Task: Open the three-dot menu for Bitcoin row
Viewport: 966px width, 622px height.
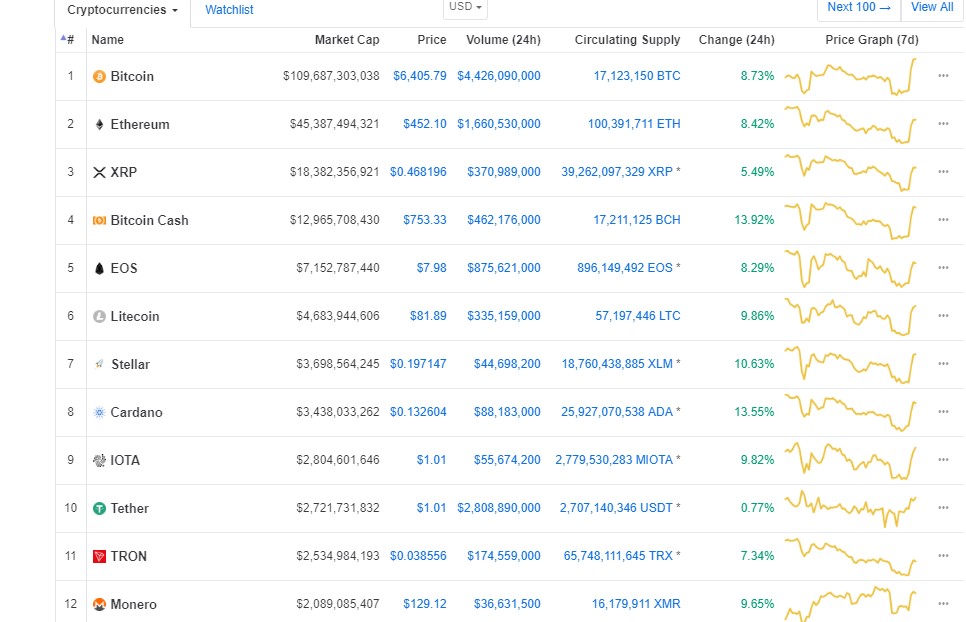Action: point(943,76)
